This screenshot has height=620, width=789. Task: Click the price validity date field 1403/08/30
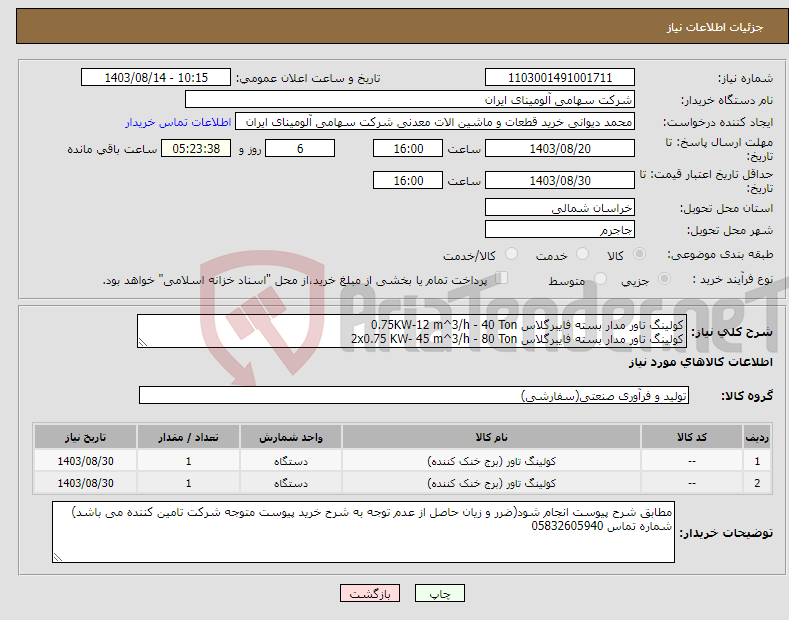(560, 180)
